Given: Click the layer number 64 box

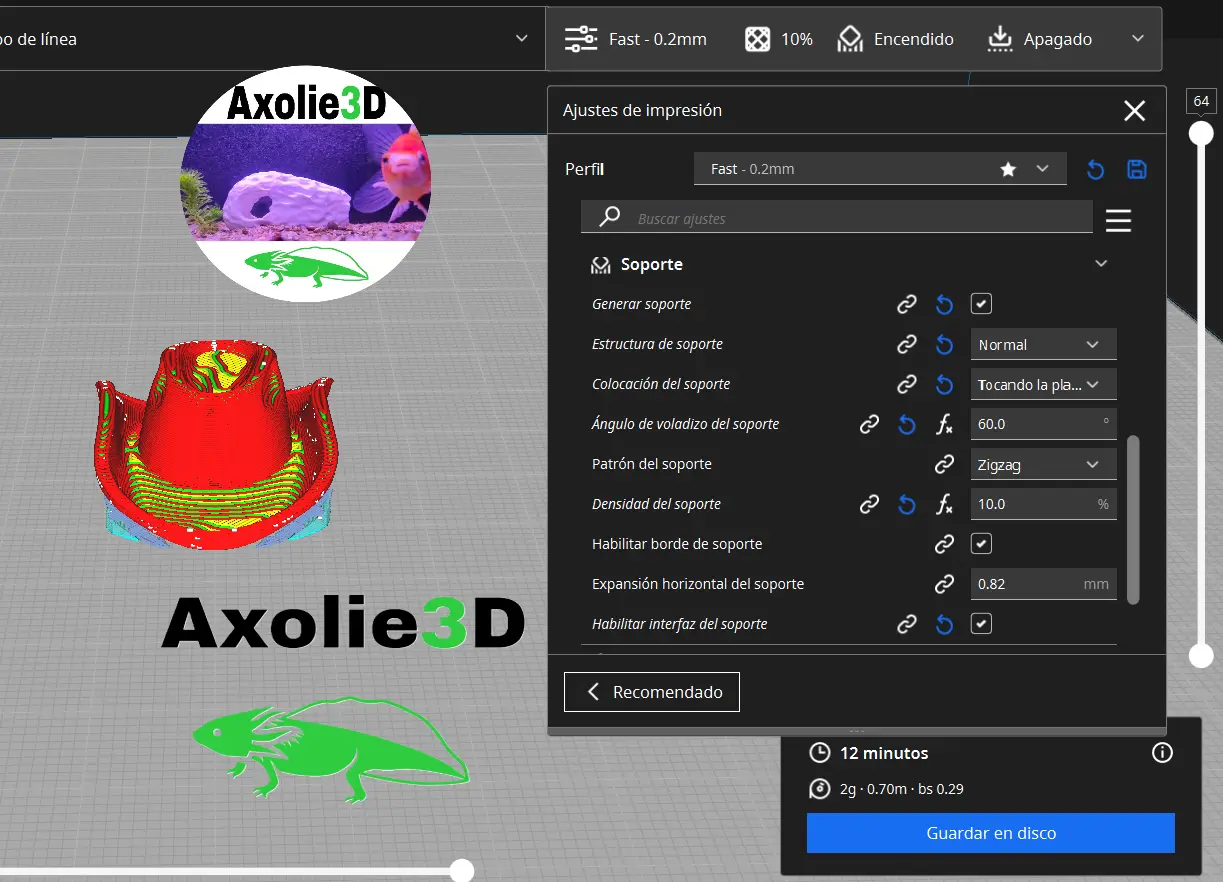Looking at the screenshot, I should (x=1201, y=101).
